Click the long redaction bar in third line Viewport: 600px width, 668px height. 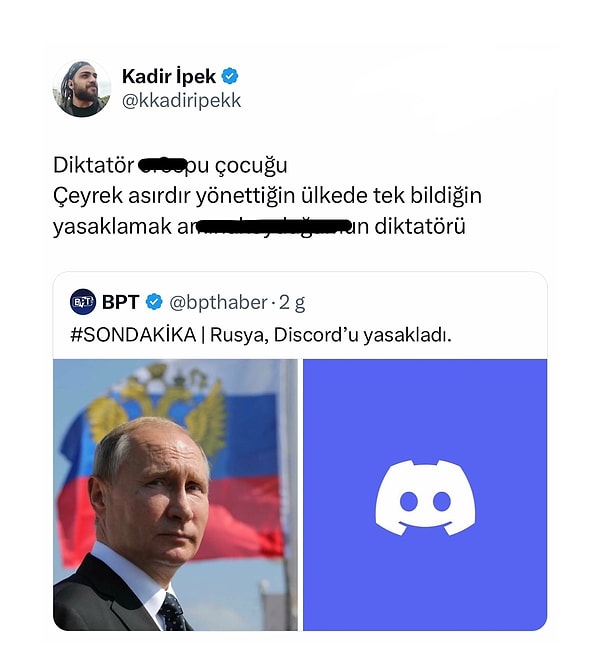tap(273, 225)
